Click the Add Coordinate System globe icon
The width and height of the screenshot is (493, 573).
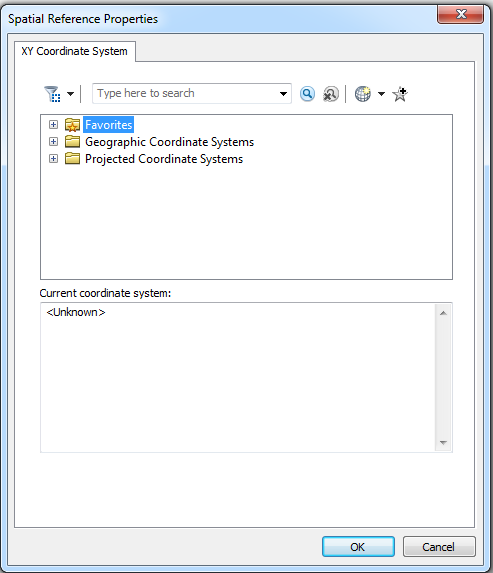[x=363, y=94]
